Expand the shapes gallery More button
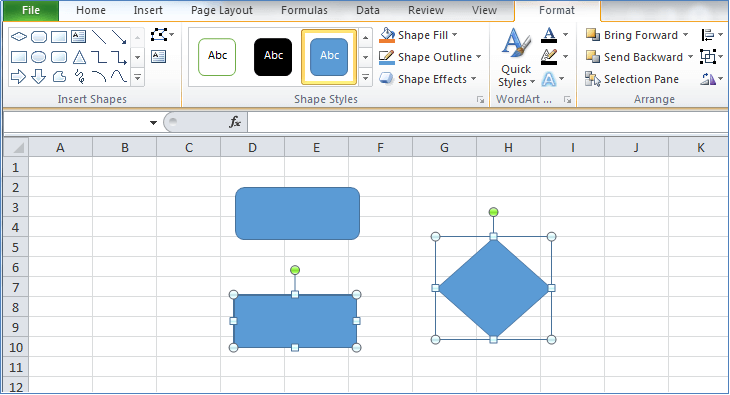The image size is (730, 395). [x=137, y=77]
